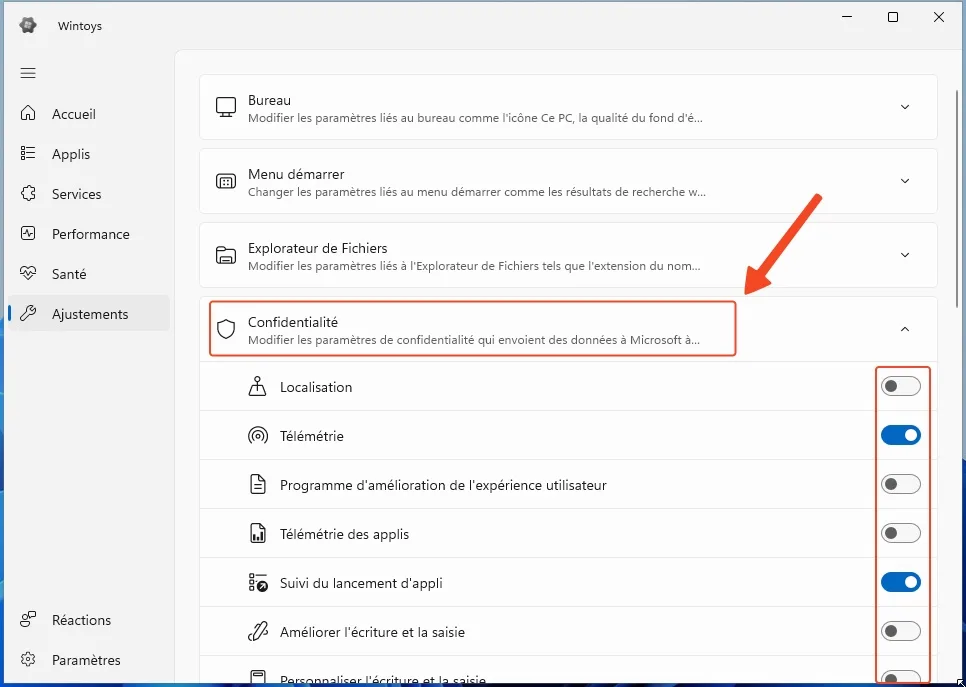Turn off Suivi du lancement d'appli
966x687 pixels.
coord(901,582)
